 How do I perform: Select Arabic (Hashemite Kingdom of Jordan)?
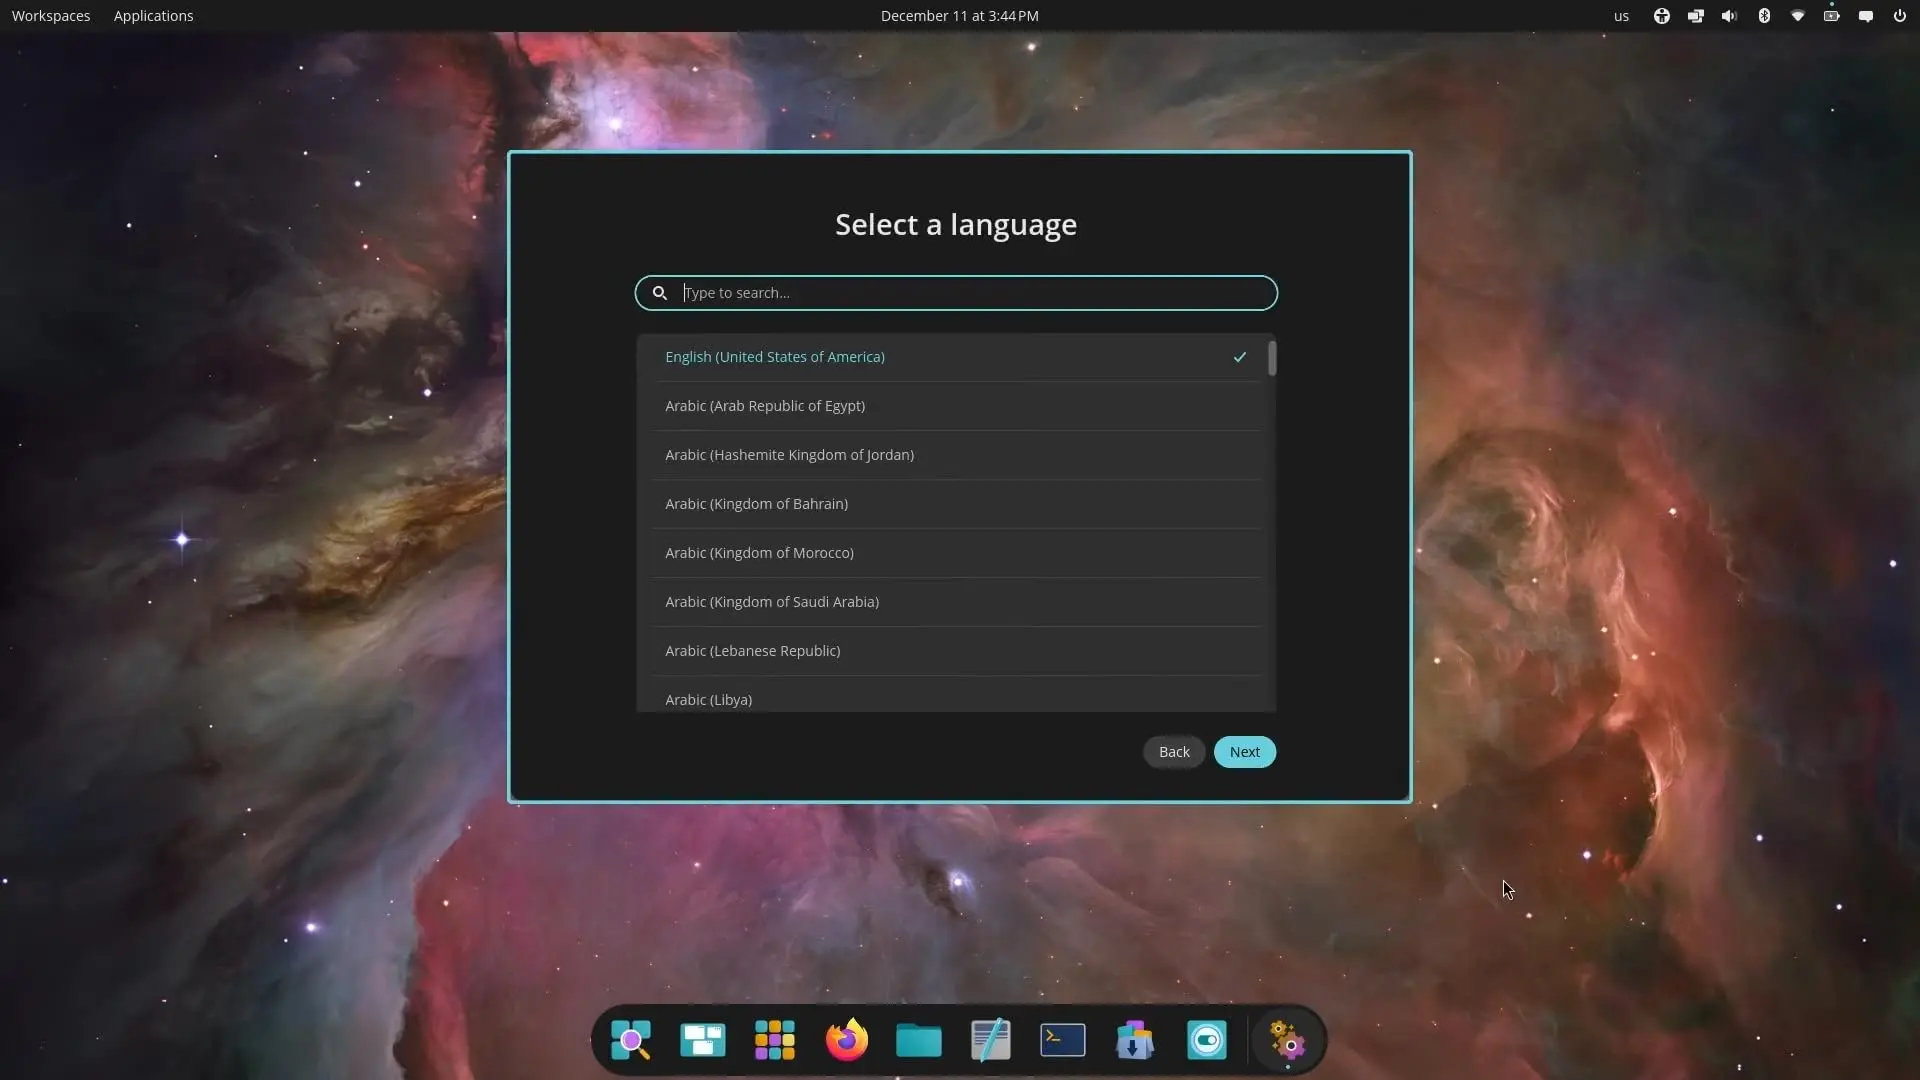[x=956, y=455]
